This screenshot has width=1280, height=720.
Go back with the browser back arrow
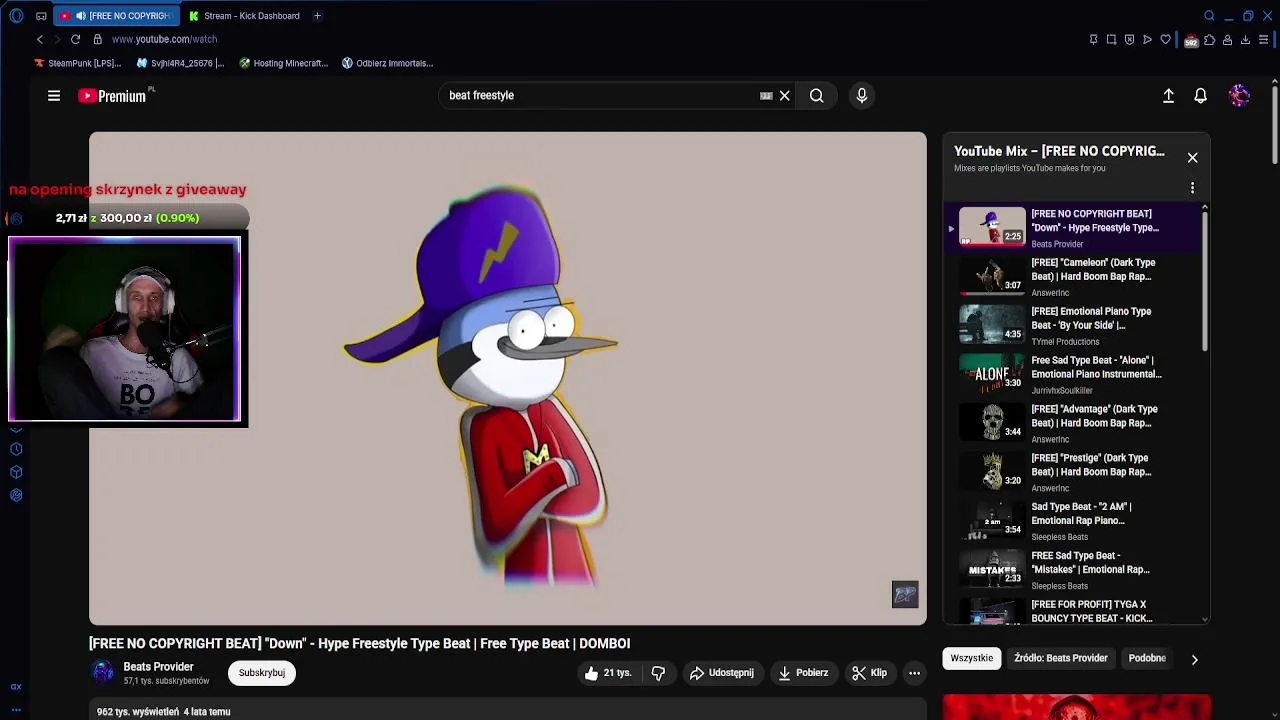[x=40, y=39]
